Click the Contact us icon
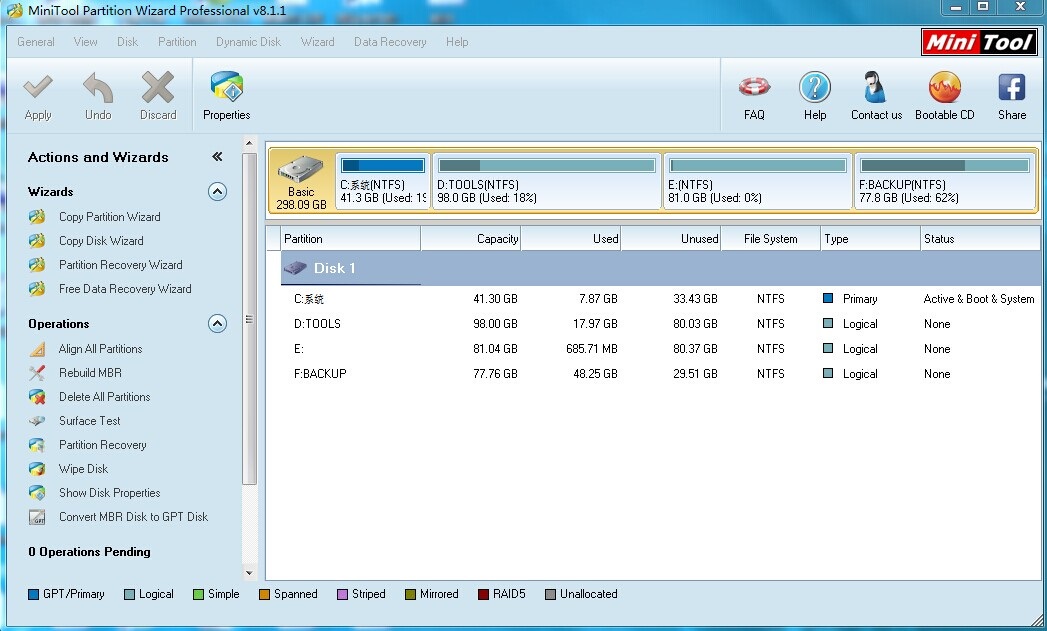Screen dimensions: 1047x631 tap(876, 87)
